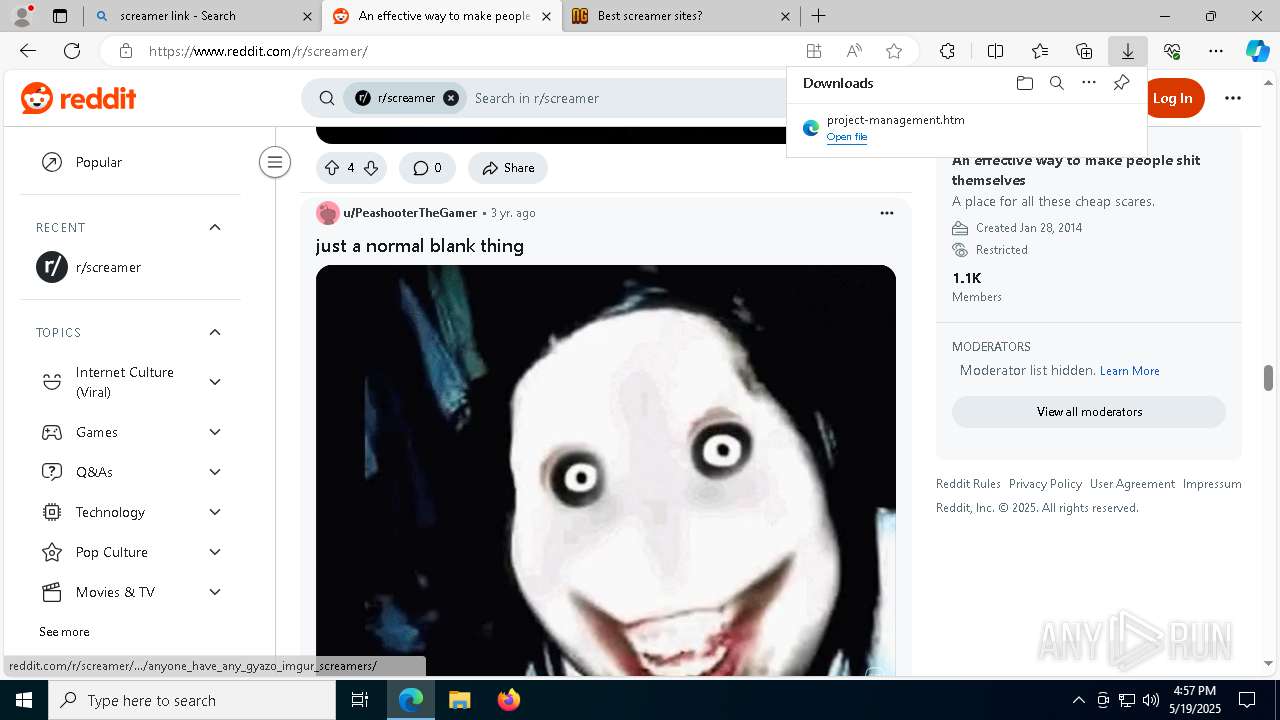Collapse the TOPICS section
This screenshot has height=720, width=1280.
point(215,332)
